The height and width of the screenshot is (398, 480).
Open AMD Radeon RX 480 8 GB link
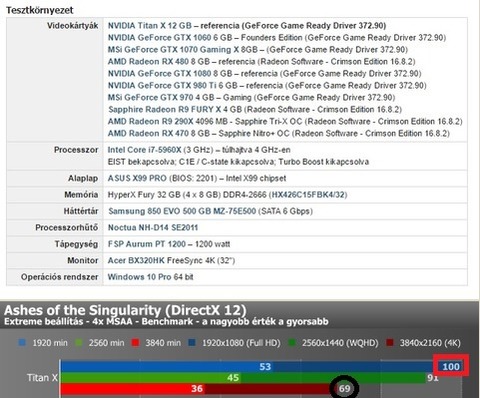159,62
